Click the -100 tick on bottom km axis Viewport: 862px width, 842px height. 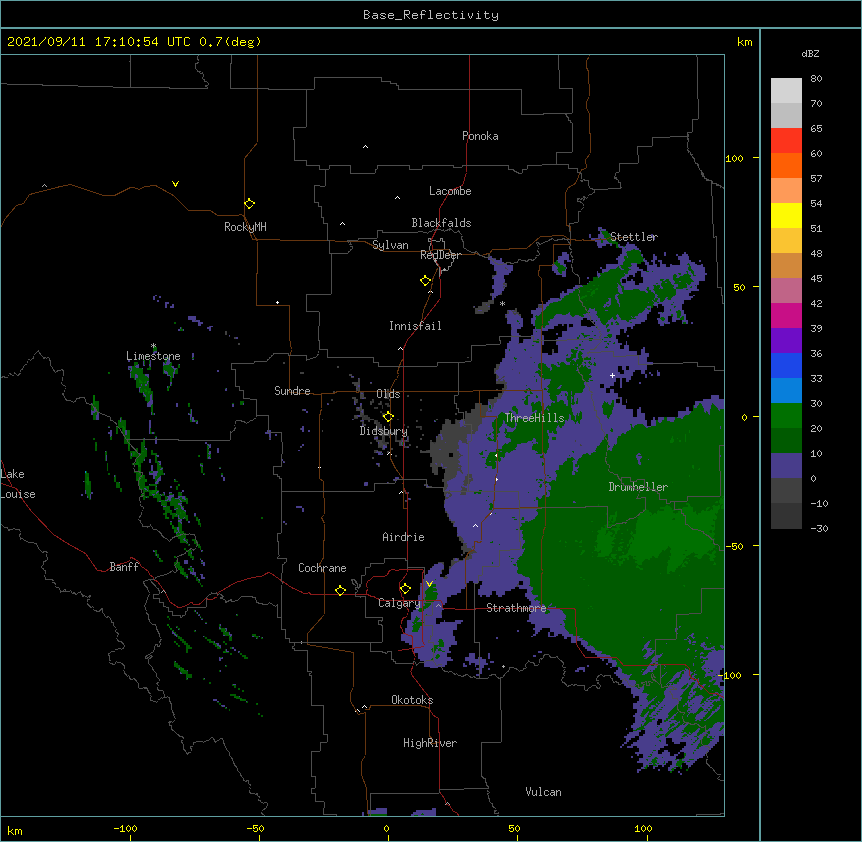pyautogui.click(x=125, y=828)
